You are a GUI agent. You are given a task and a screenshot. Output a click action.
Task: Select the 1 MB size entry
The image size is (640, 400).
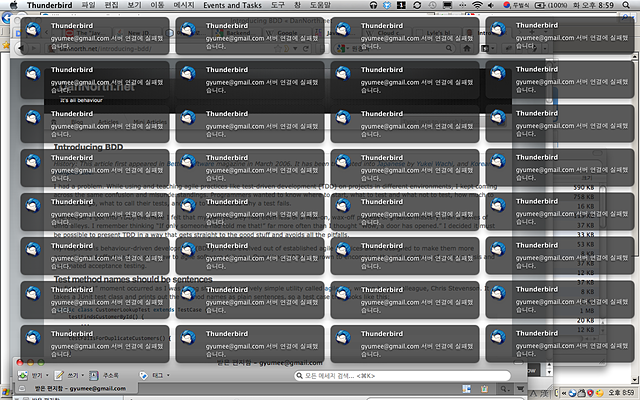coord(587,311)
